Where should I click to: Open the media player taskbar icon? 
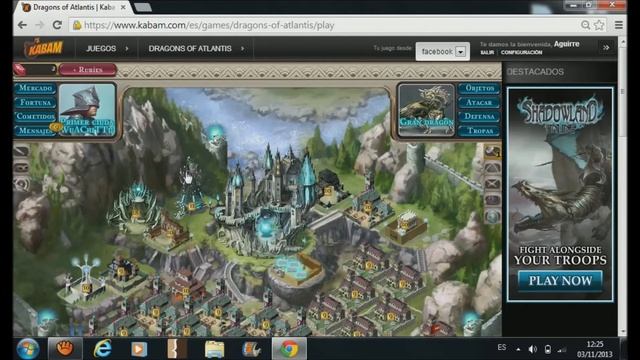tap(139, 349)
